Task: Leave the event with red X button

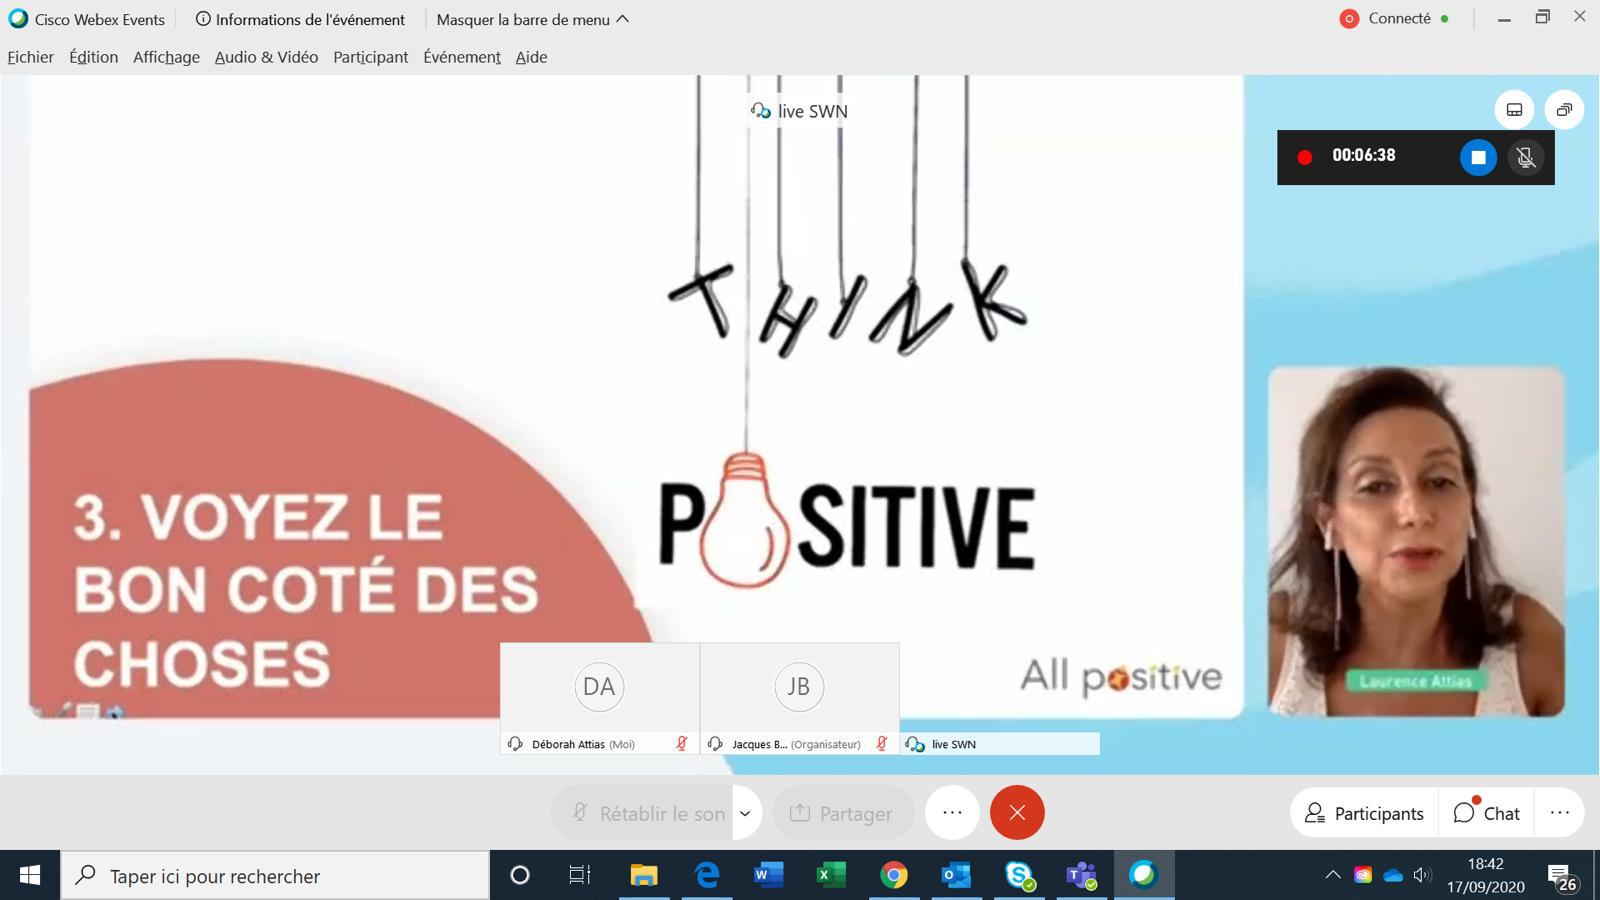Action: click(1017, 813)
